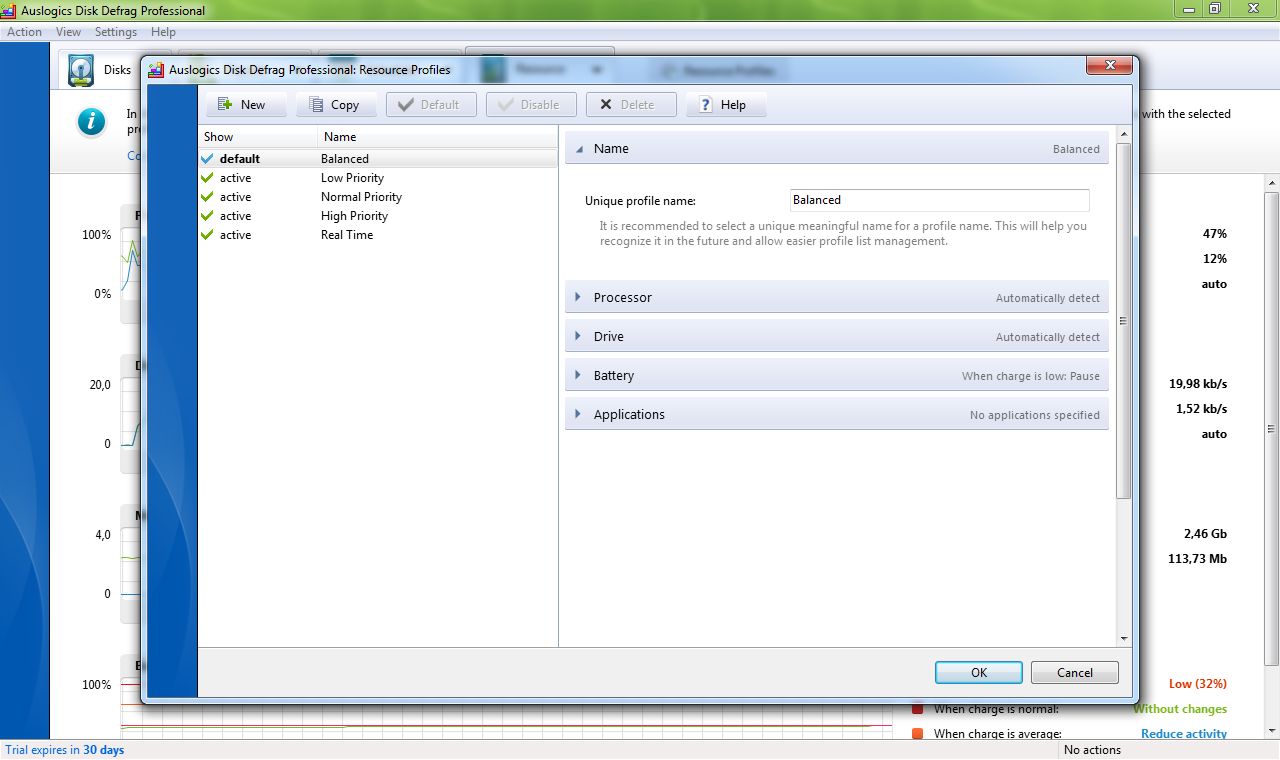Toggle the checkmark for Normal Priority profile
Viewport: 1280px width, 760px height.
207,196
